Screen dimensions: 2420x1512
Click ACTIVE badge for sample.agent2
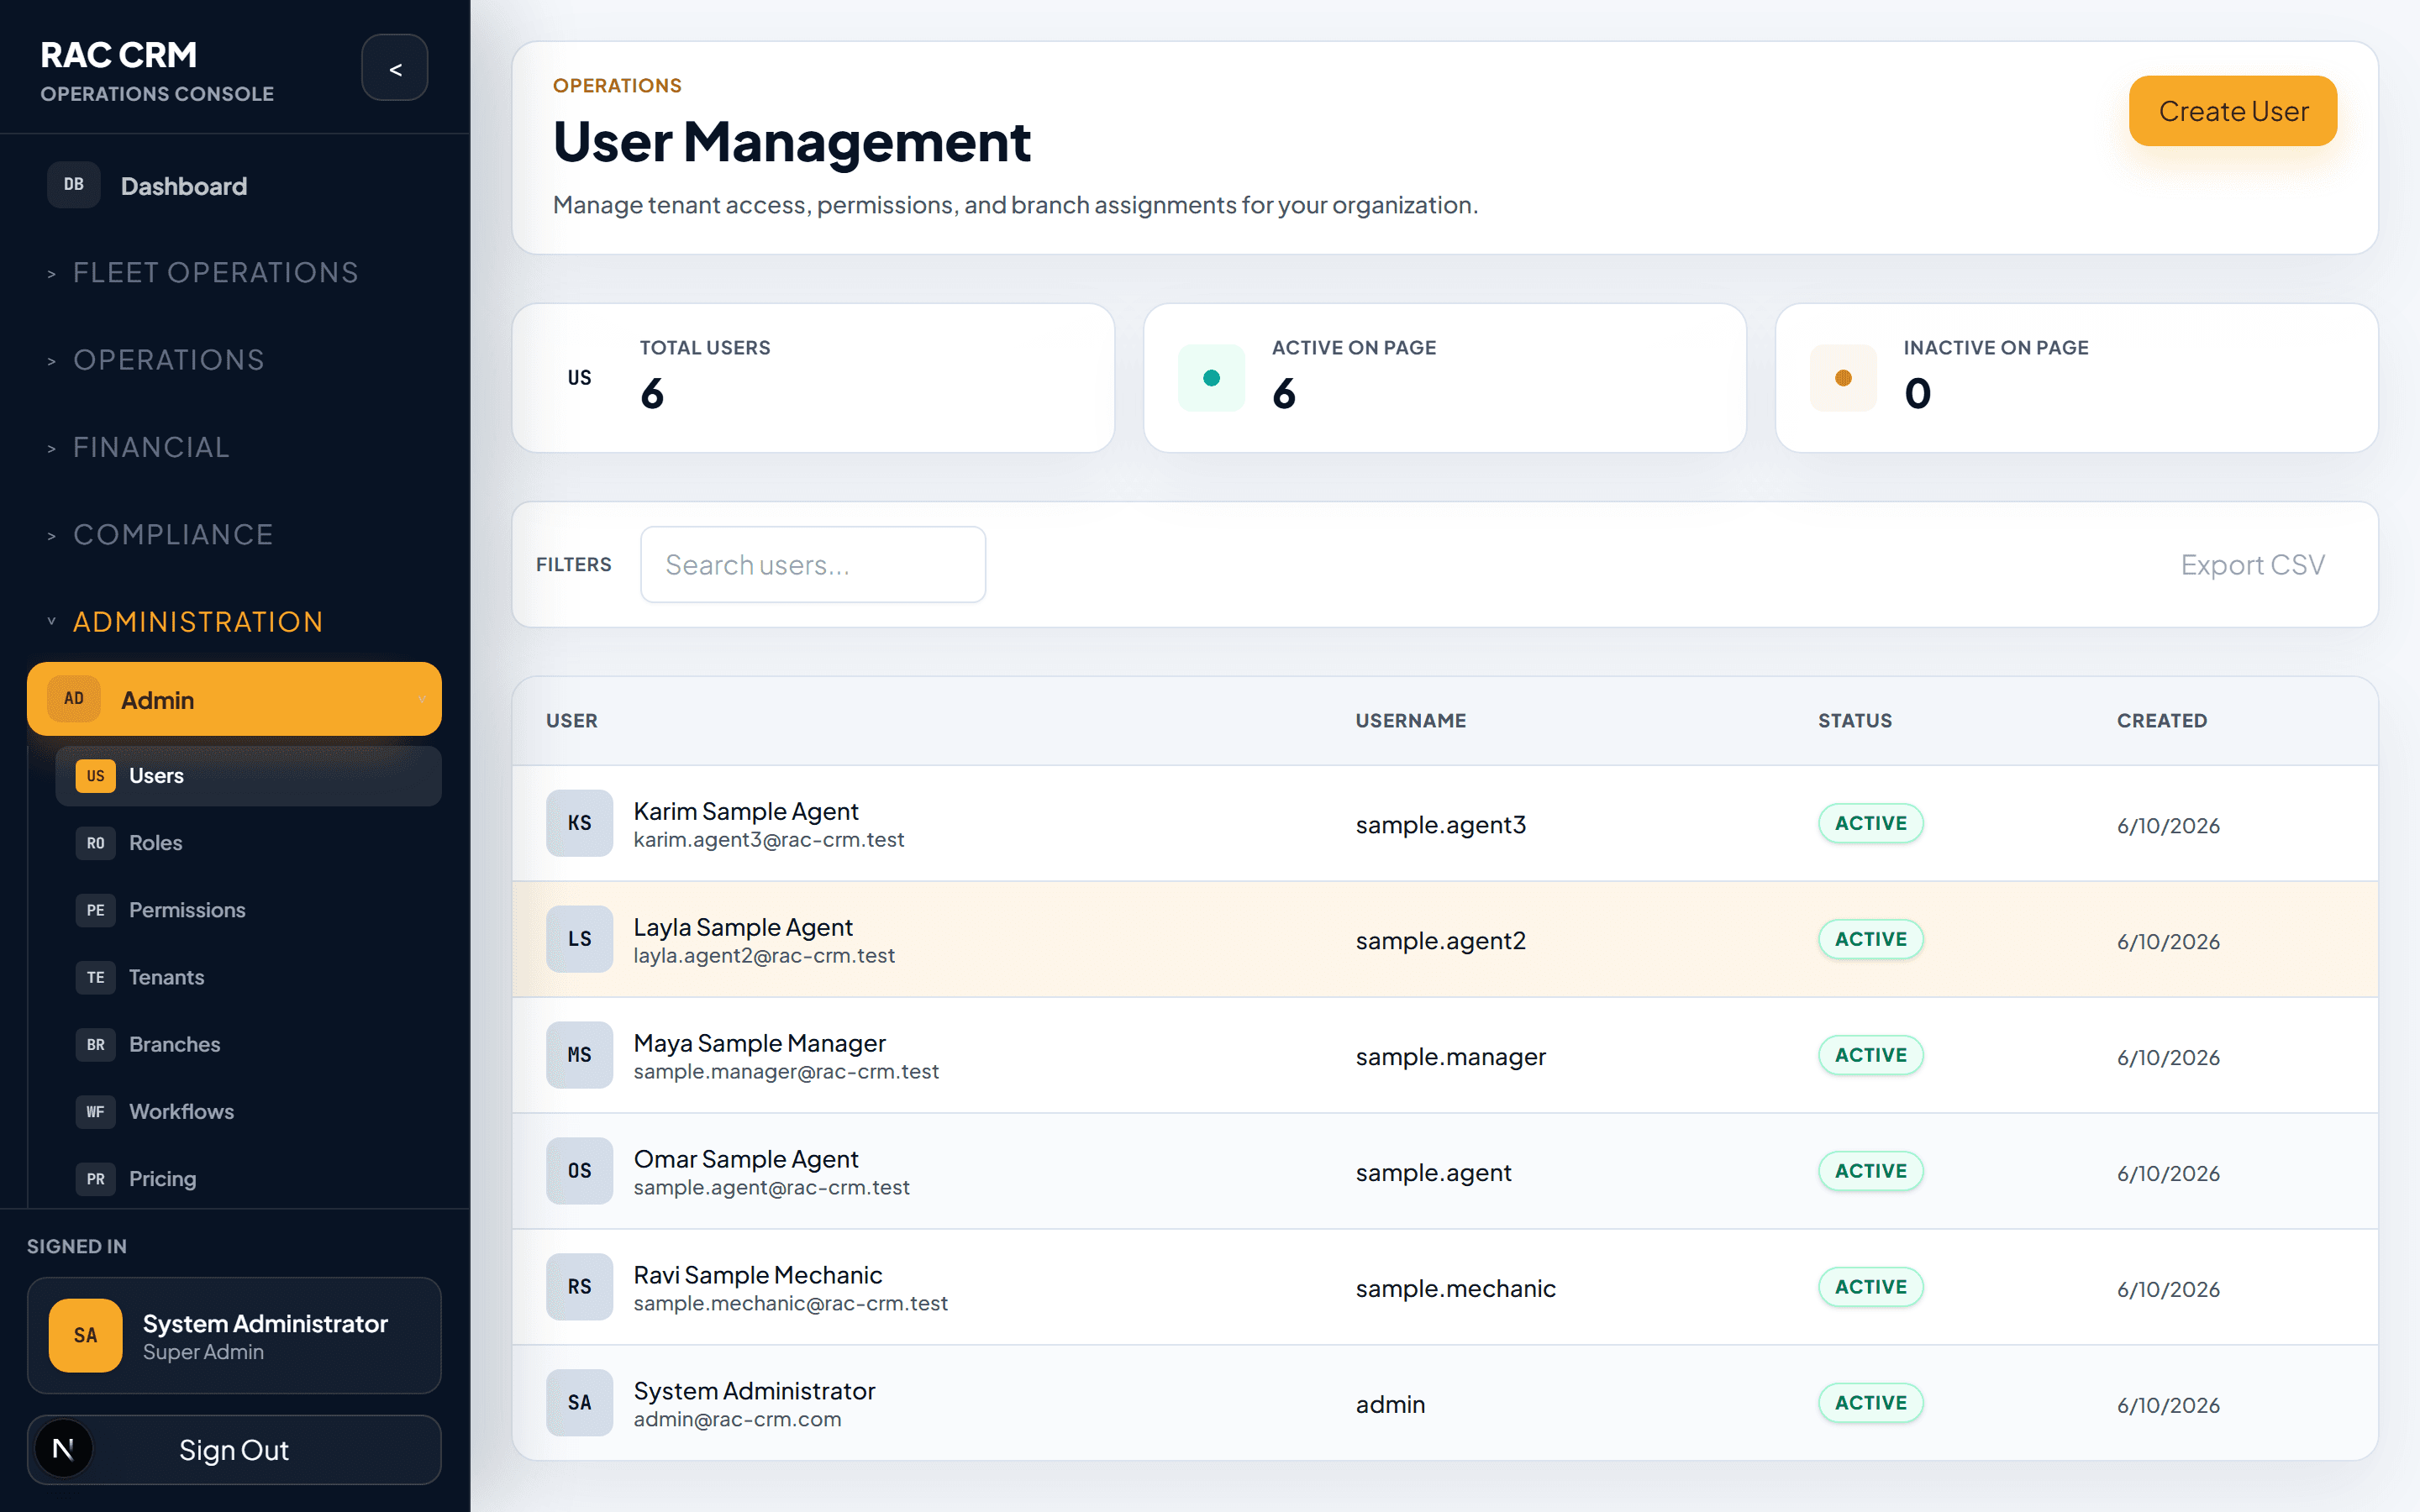point(1871,939)
